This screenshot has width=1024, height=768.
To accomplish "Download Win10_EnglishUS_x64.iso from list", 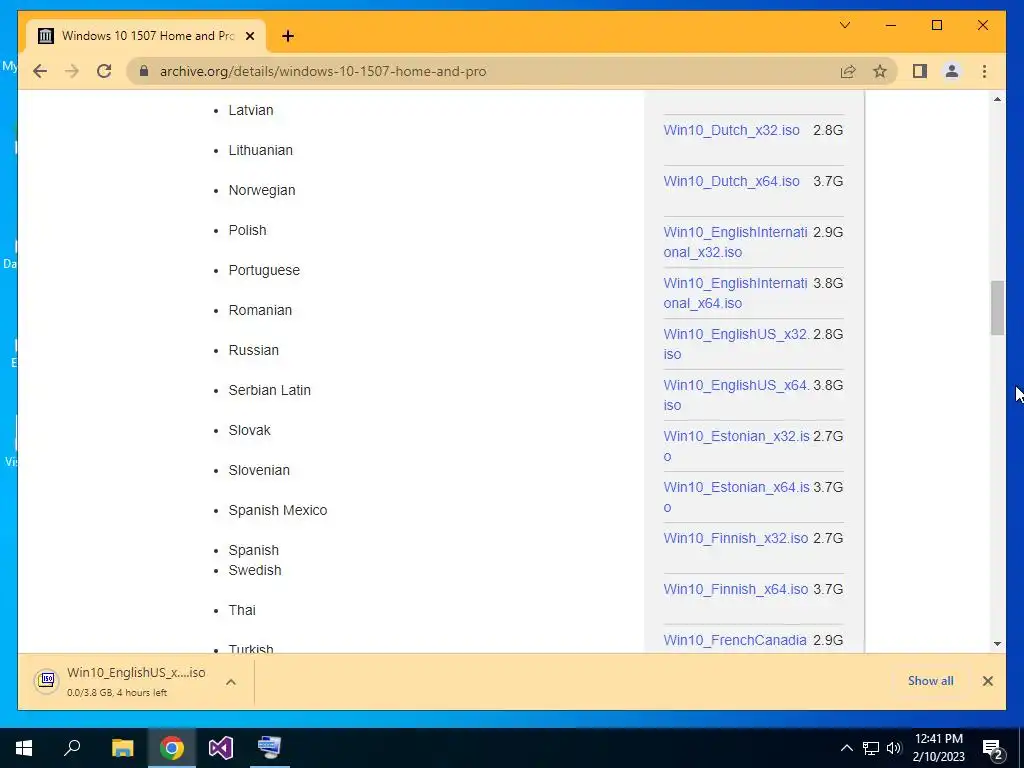I will point(736,394).
